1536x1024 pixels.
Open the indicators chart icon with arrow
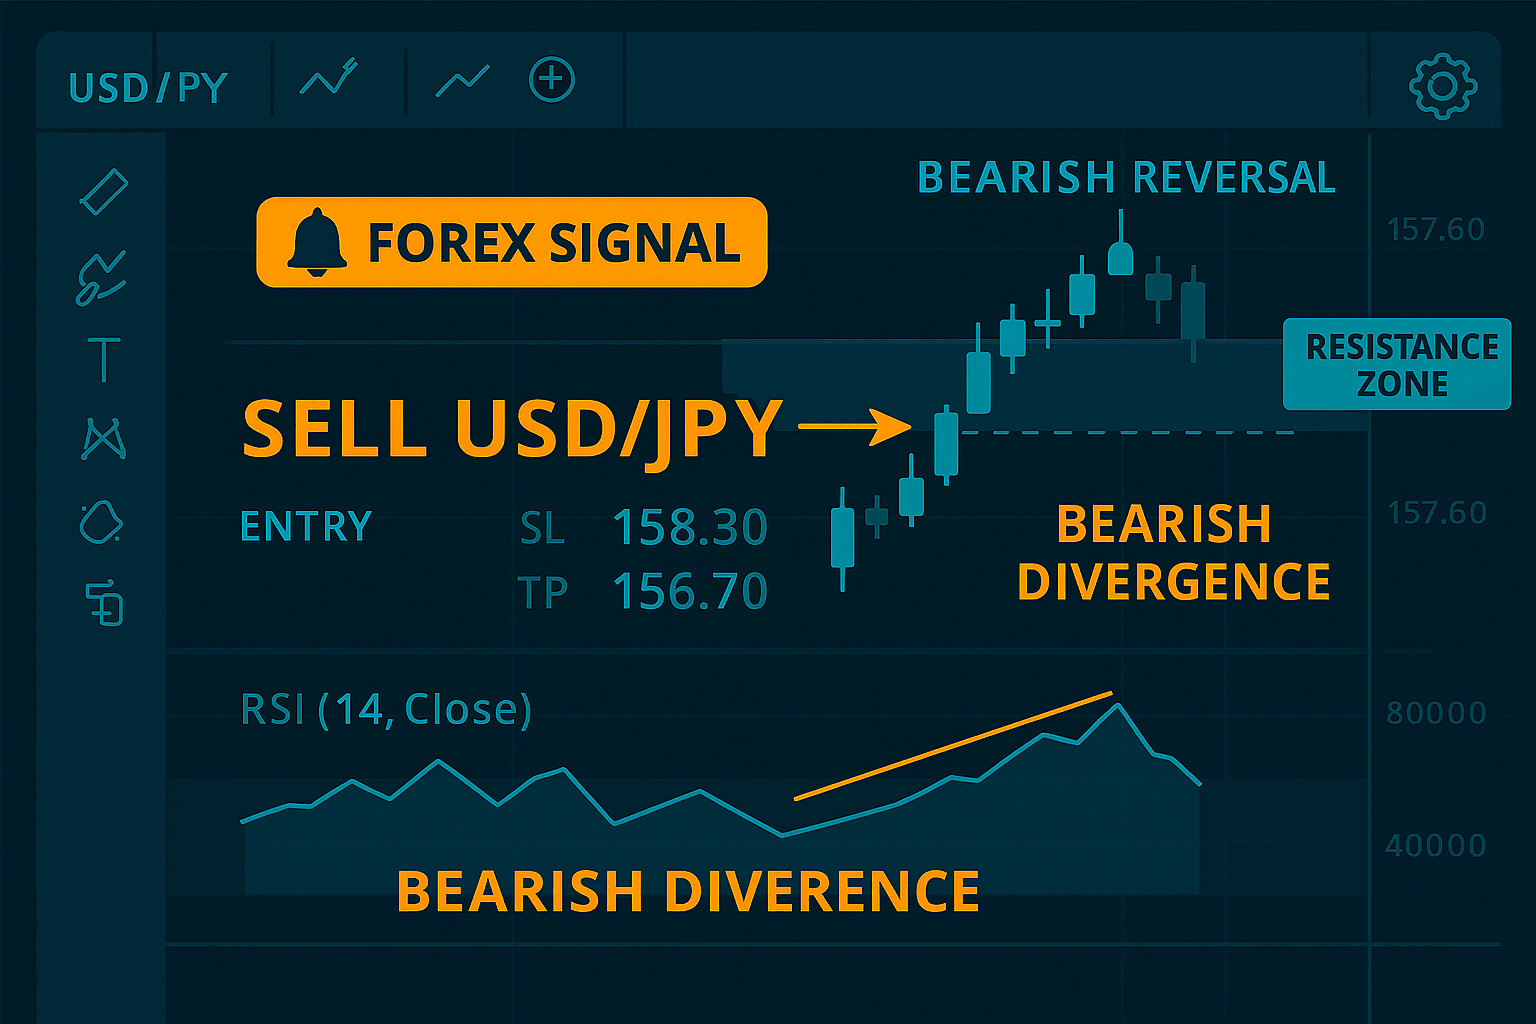click(329, 78)
